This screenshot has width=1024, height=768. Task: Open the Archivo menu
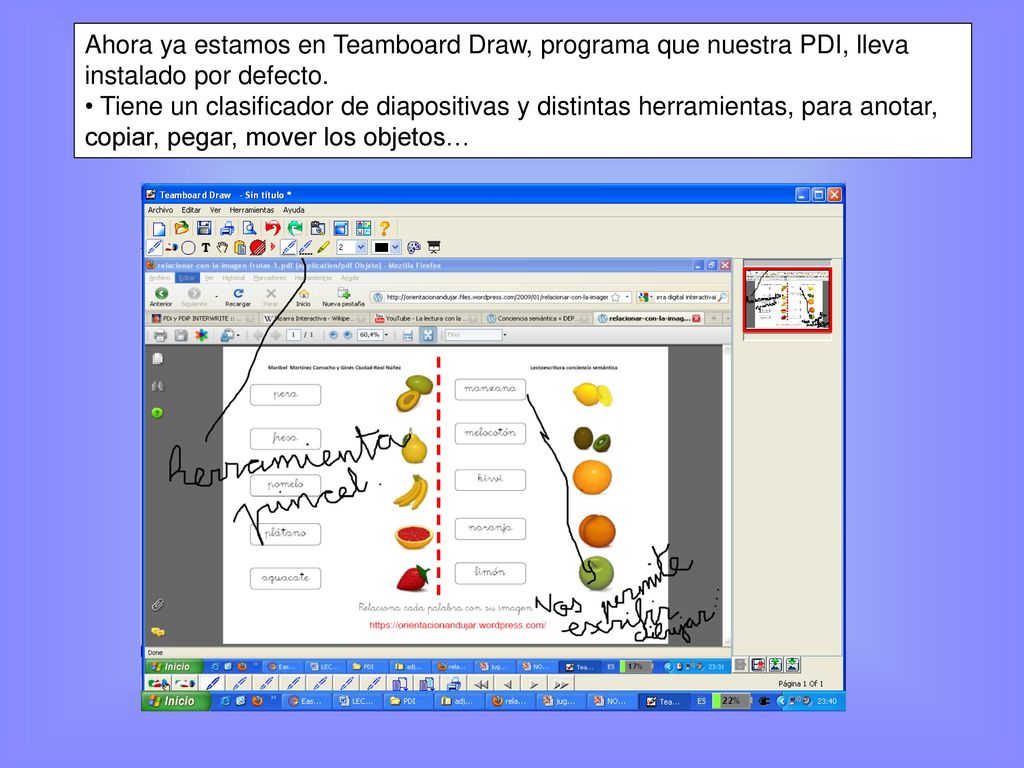160,210
